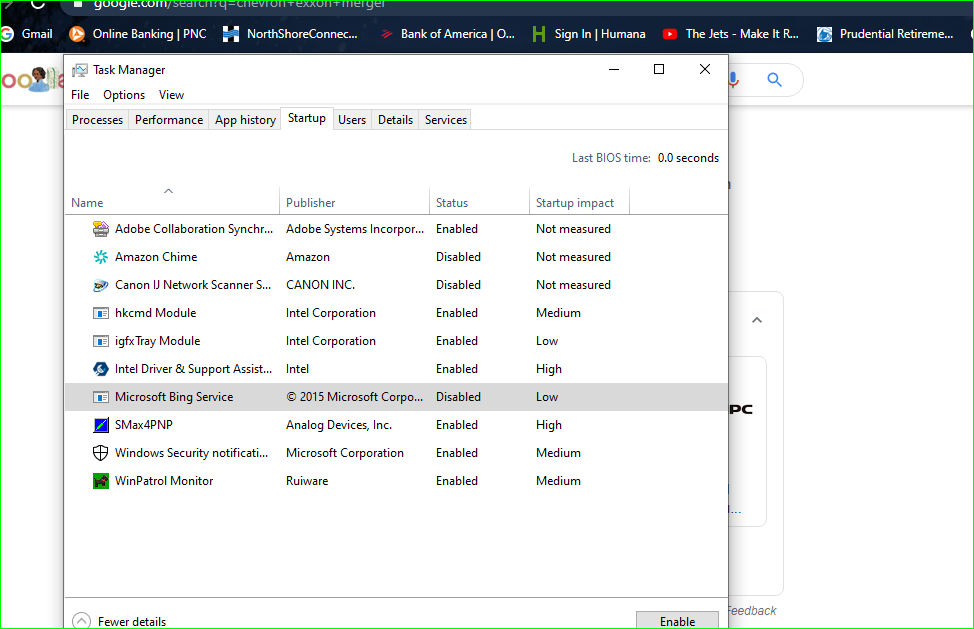Screen dimensions: 974x629
Task: Click the Amazon Chime app icon
Action: coord(100,257)
